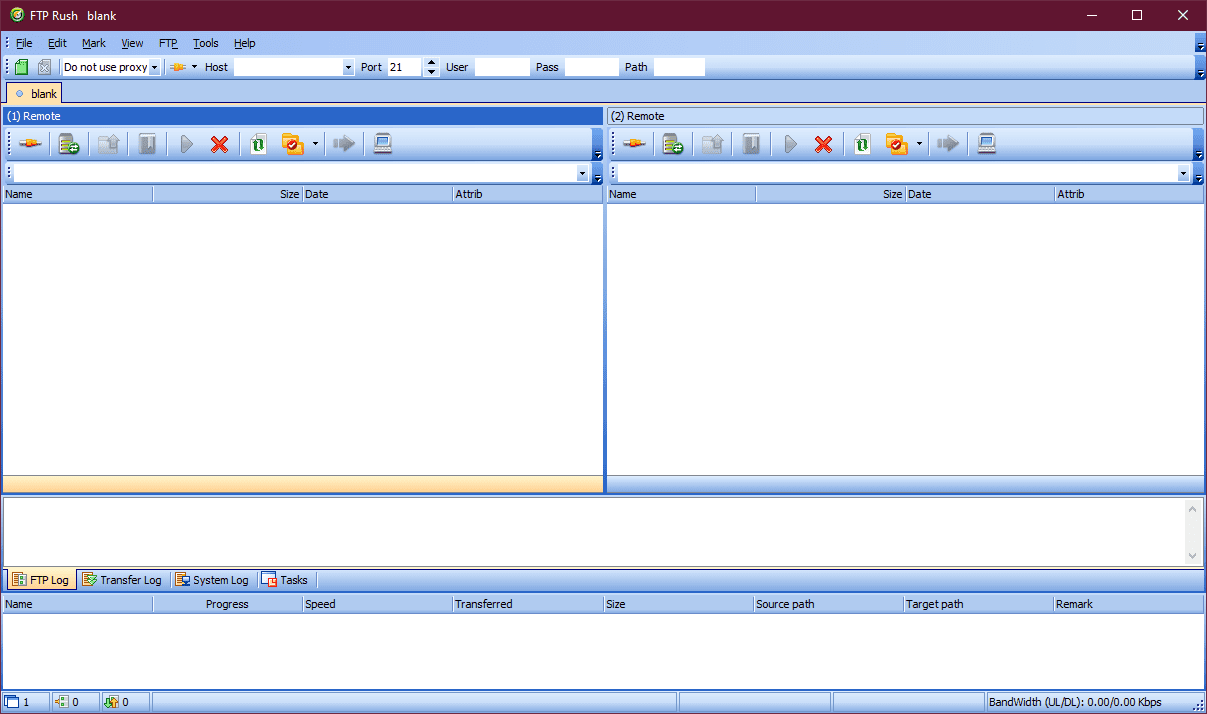
Task: Open the Host address history dropdown
Action: click(x=348, y=67)
